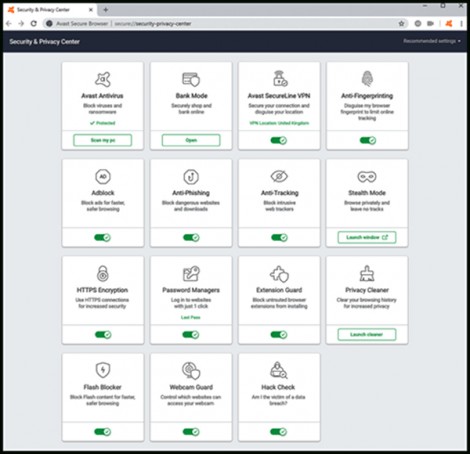The width and height of the screenshot is (470, 454).
Task: Click the Protected status text
Action: (103, 123)
